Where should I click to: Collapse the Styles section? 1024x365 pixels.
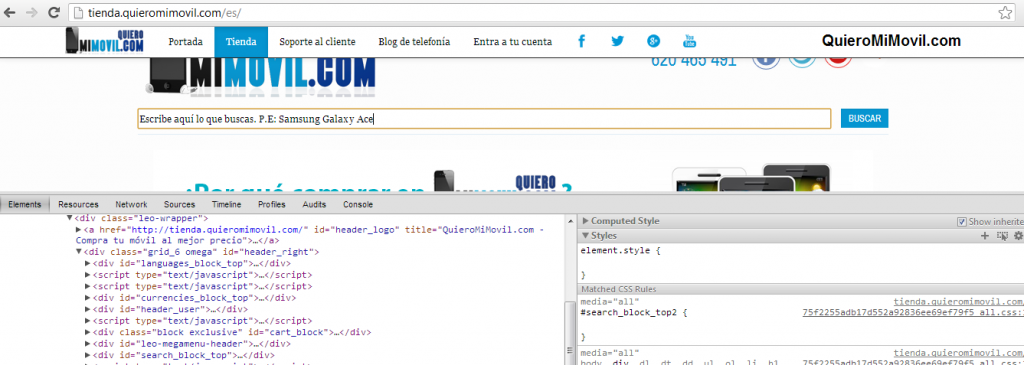coord(586,236)
